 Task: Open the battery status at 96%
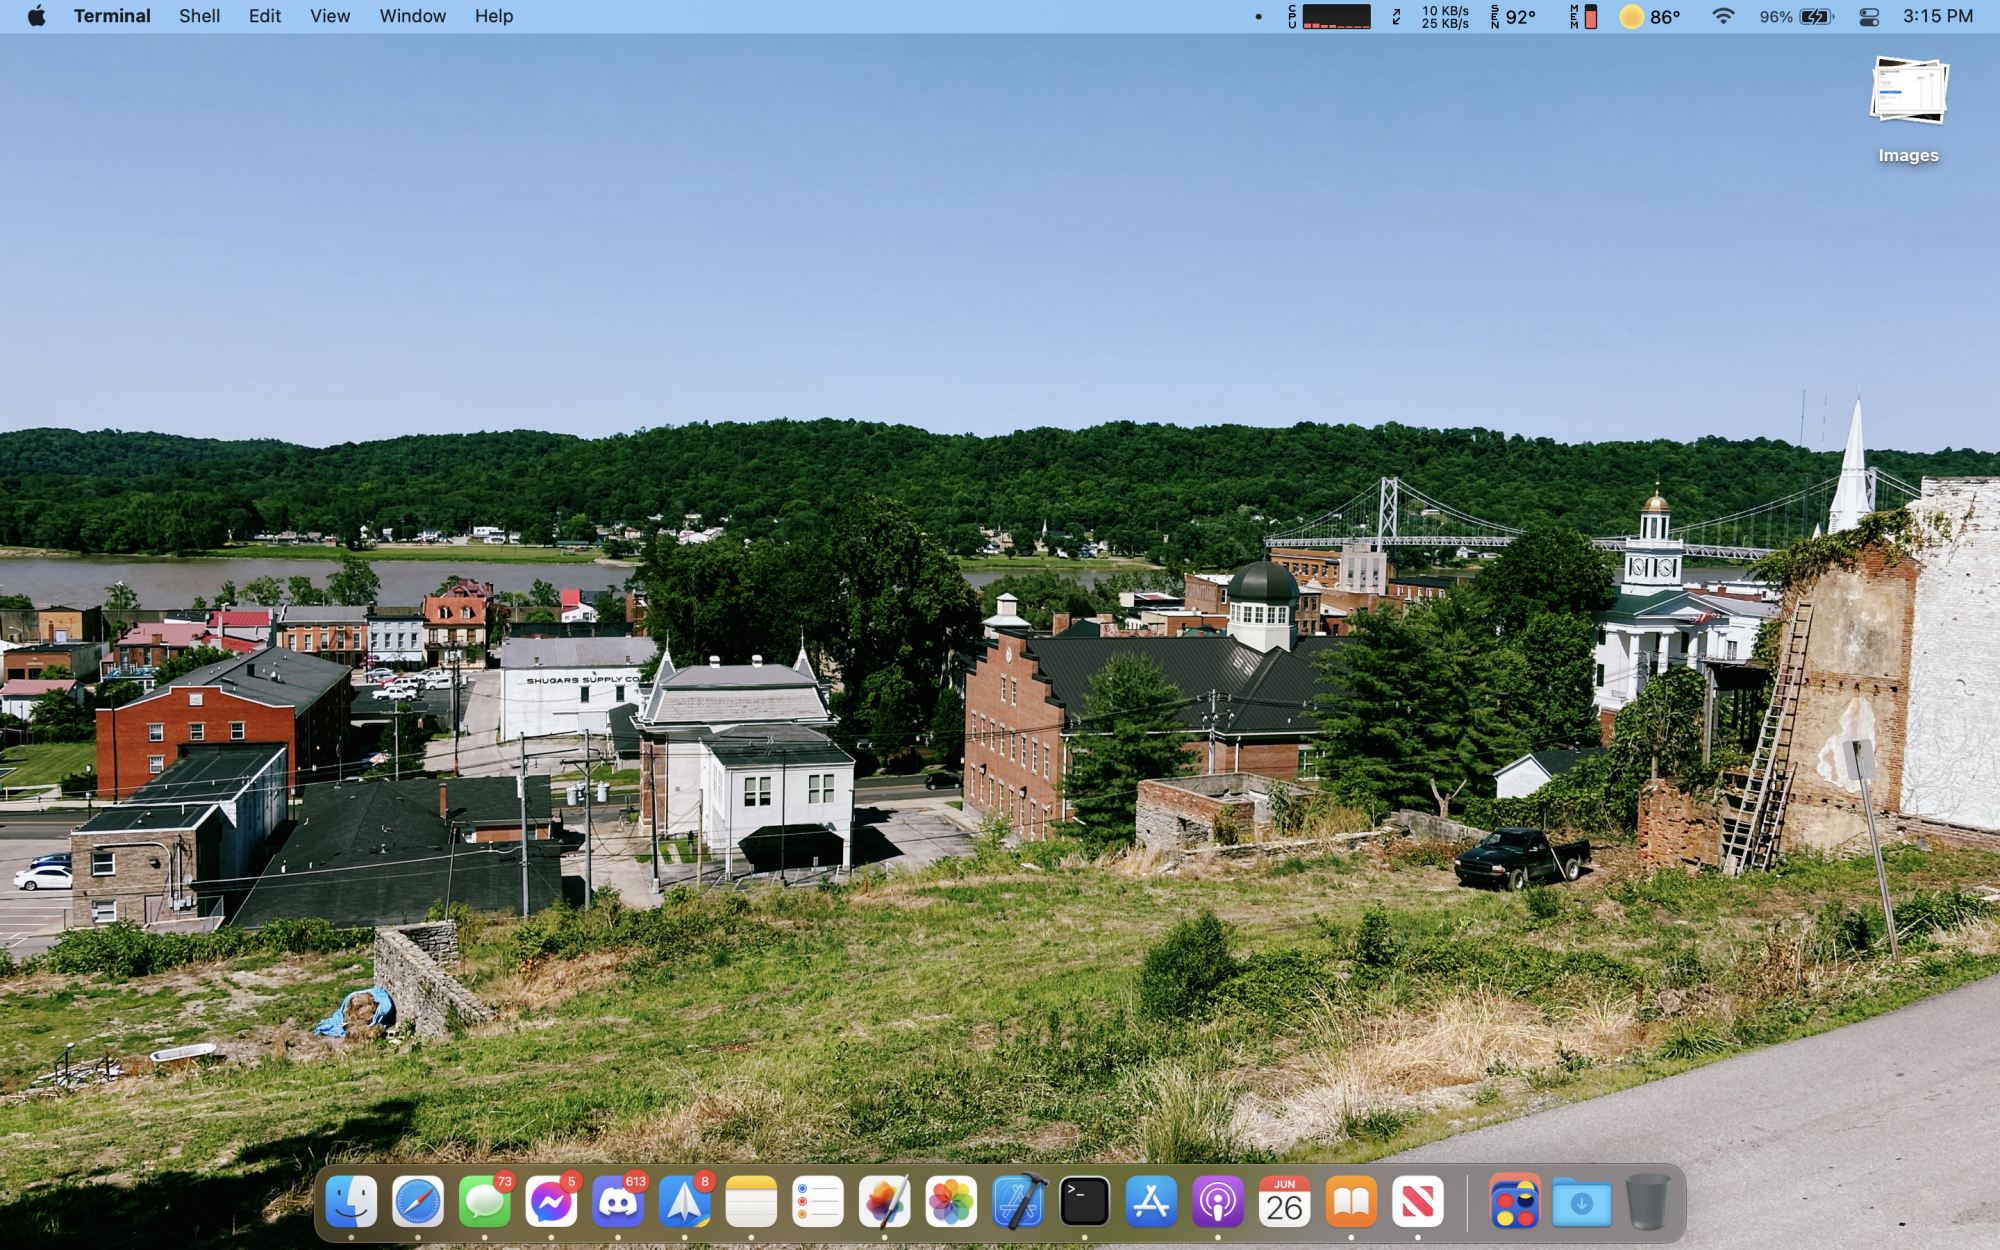click(1797, 17)
